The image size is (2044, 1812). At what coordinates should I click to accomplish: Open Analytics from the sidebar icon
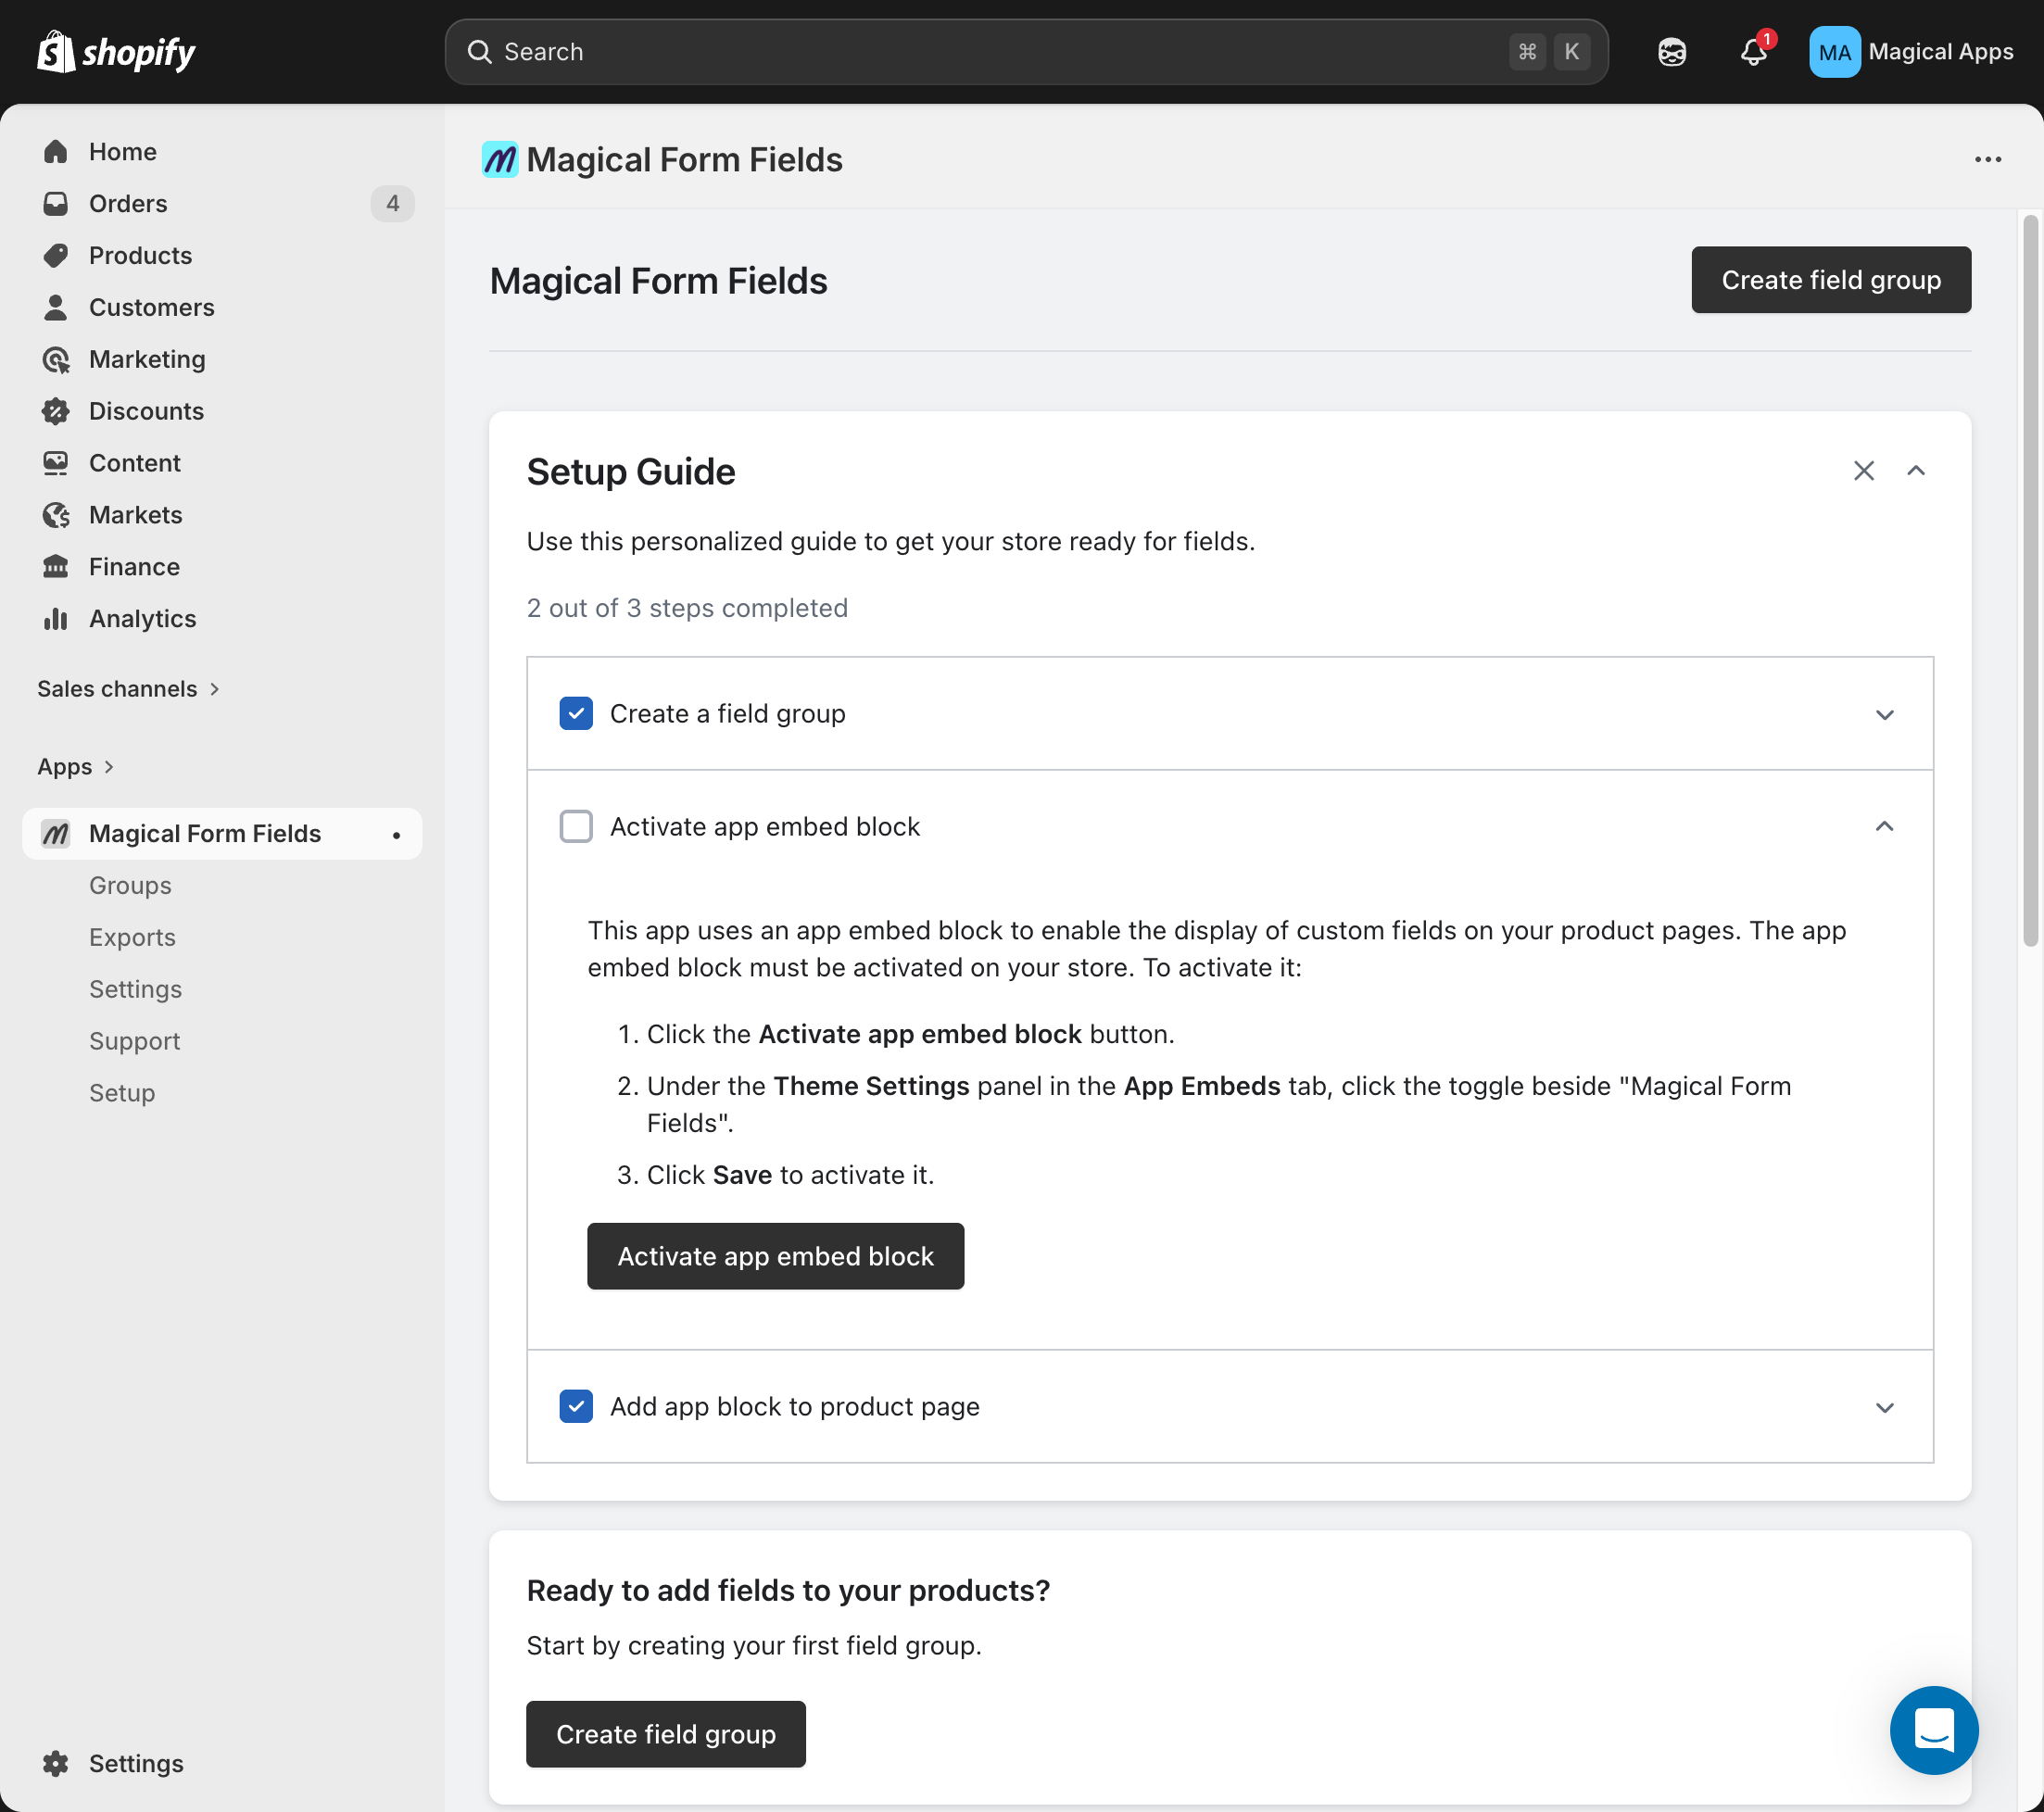56,619
